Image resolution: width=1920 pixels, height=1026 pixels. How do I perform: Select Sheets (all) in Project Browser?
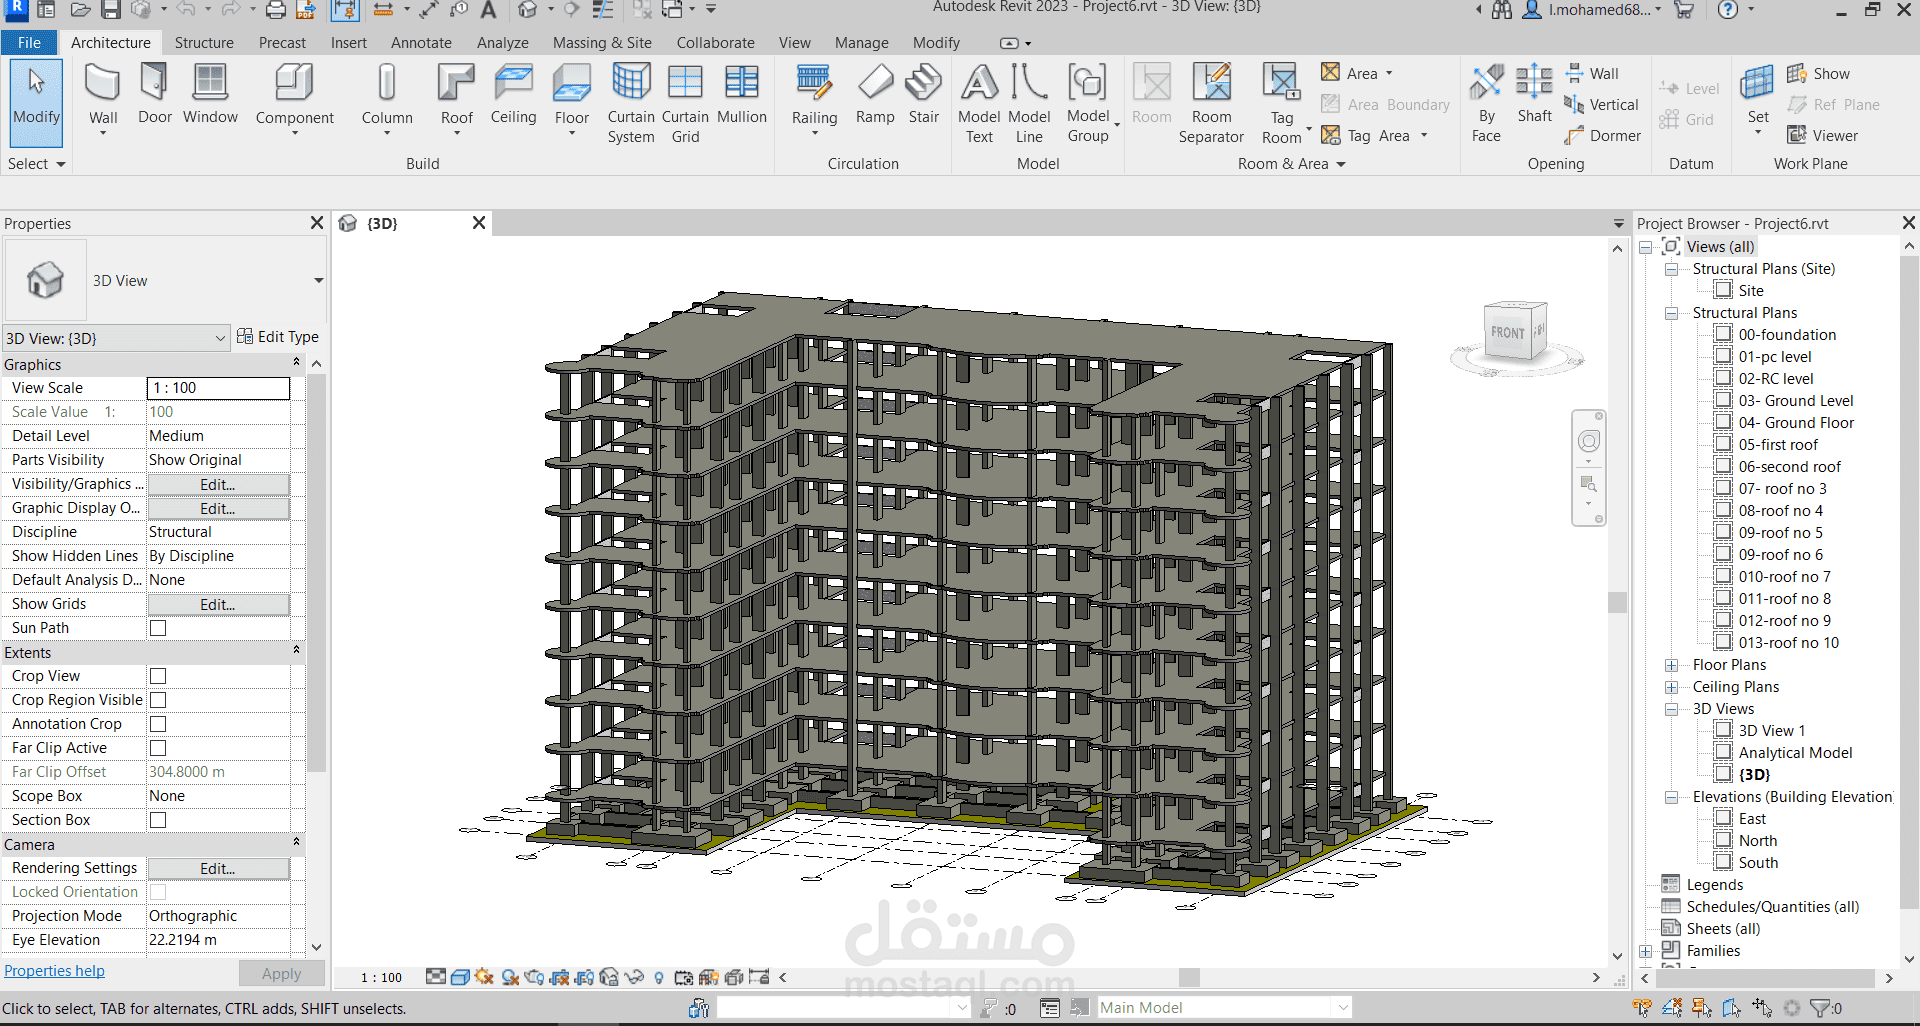click(x=1723, y=929)
